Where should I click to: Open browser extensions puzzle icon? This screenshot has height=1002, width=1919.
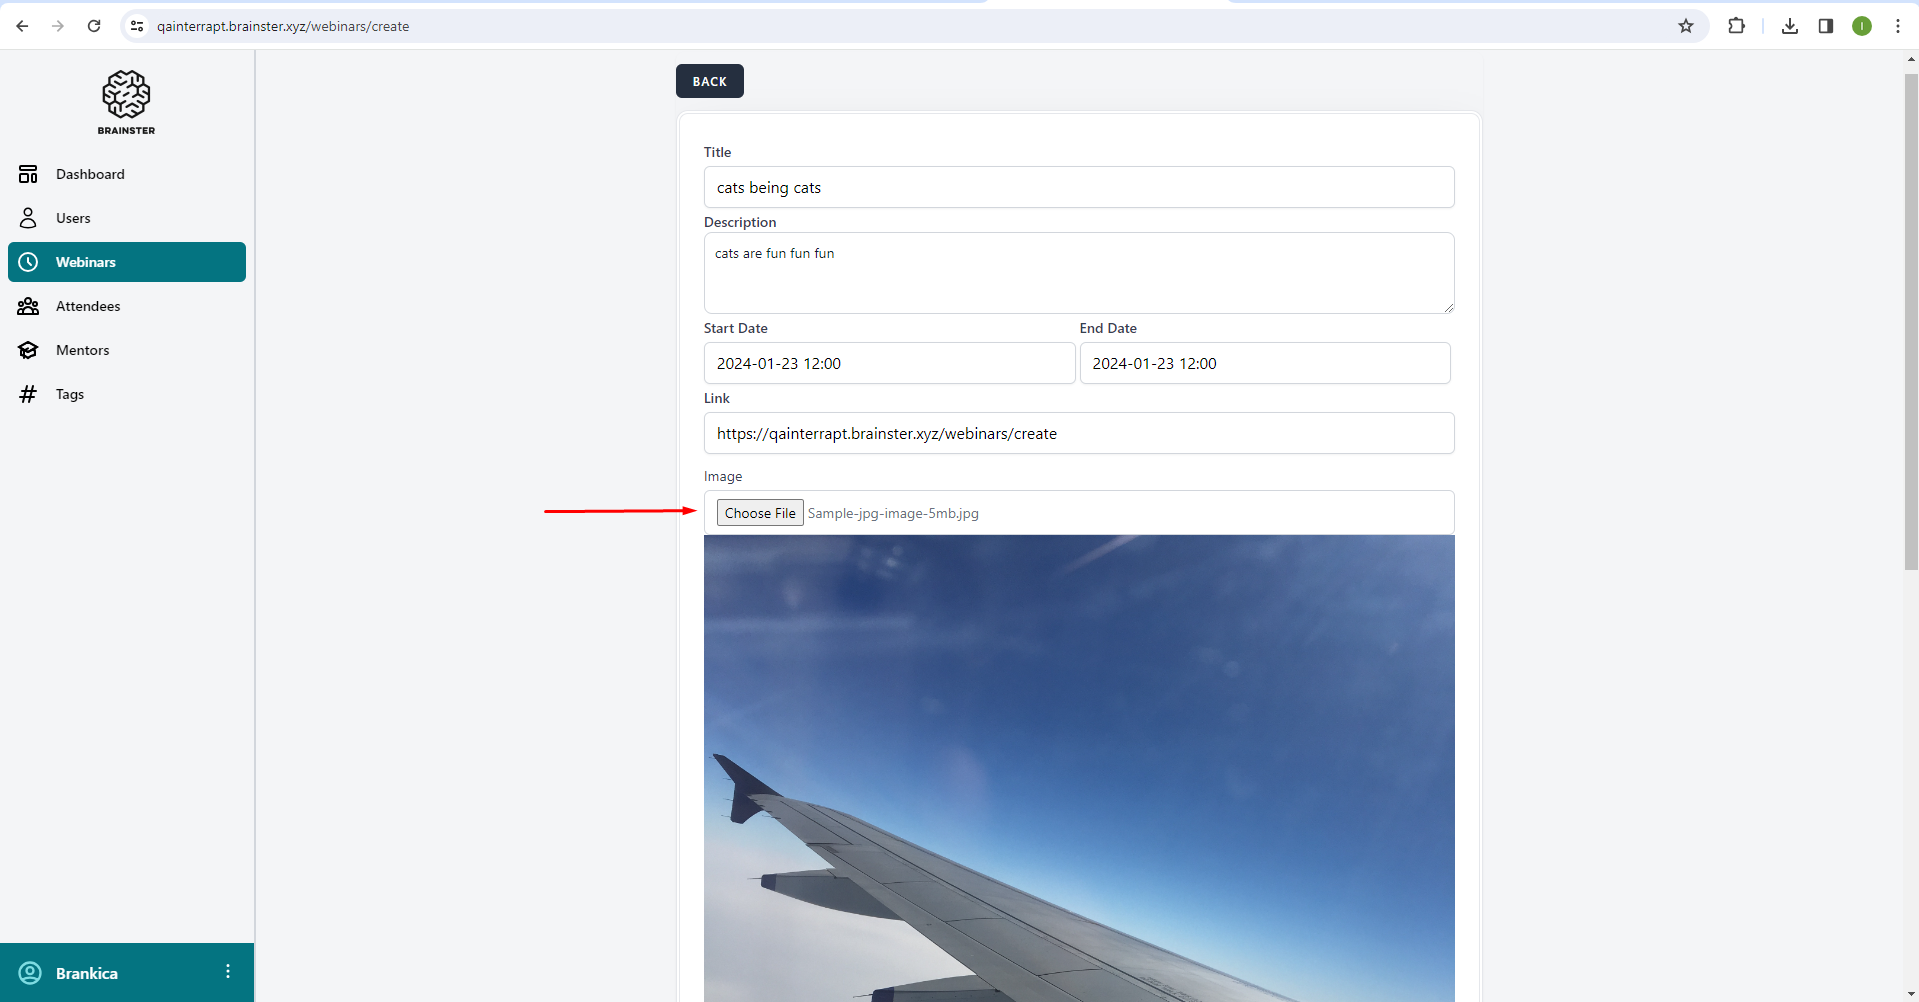(x=1737, y=26)
